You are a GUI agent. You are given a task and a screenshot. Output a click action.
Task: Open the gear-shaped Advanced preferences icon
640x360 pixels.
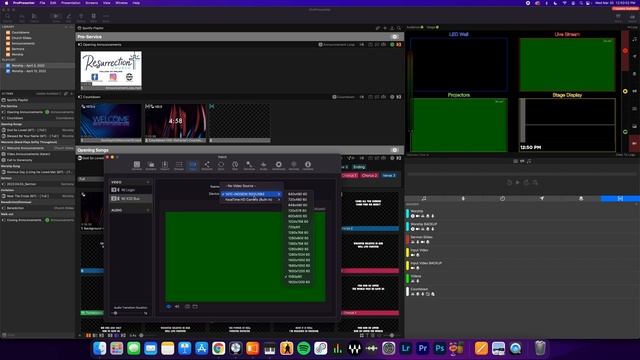[x=278, y=165]
